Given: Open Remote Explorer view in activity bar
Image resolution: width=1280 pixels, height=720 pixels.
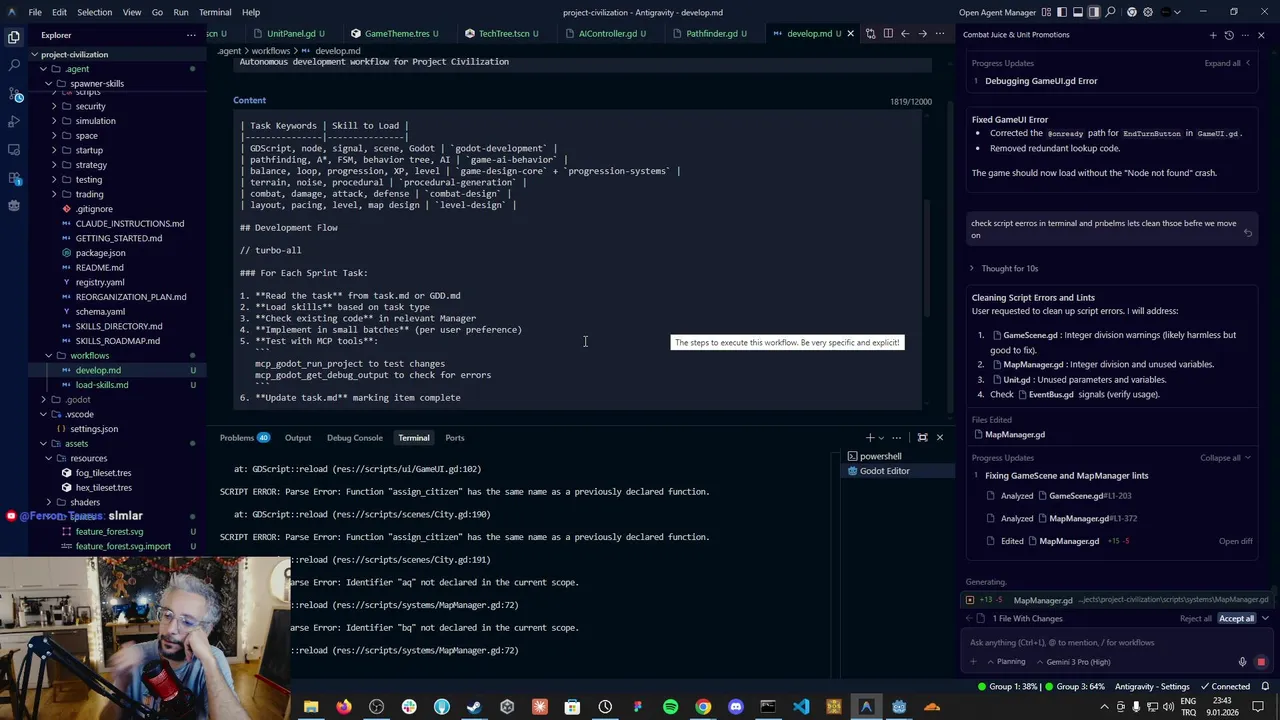Looking at the screenshot, I should tap(14, 149).
